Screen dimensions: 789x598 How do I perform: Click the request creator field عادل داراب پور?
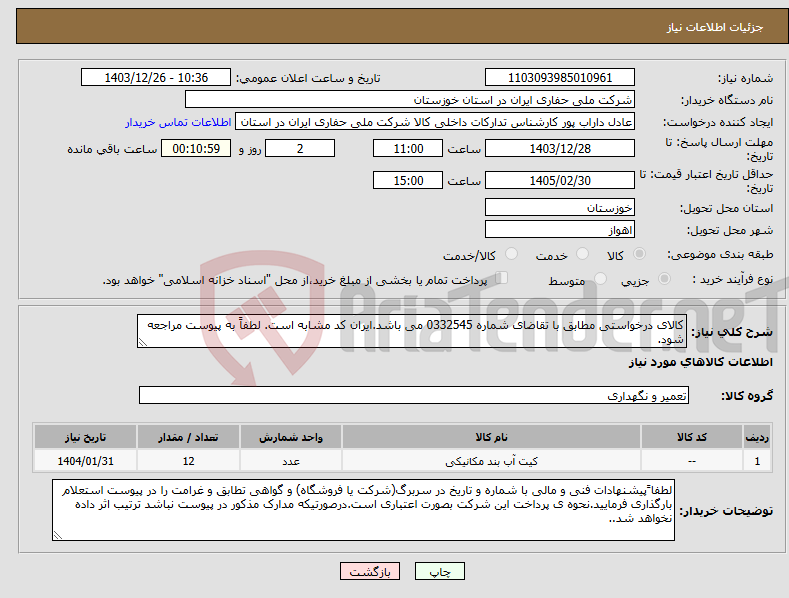[435, 122]
